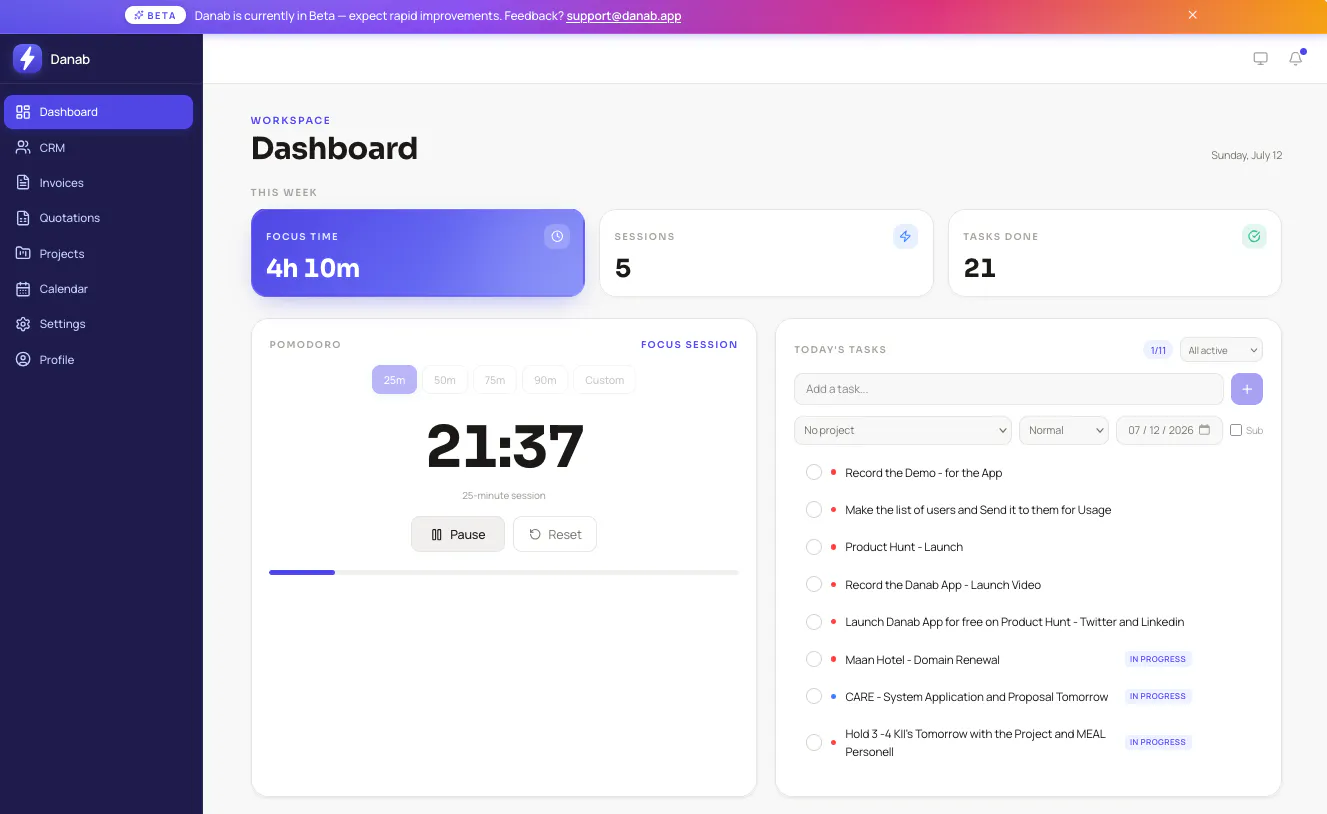The width and height of the screenshot is (1327, 814).
Task: Click the Sunday, July 12 date text
Action: [x=1246, y=155]
